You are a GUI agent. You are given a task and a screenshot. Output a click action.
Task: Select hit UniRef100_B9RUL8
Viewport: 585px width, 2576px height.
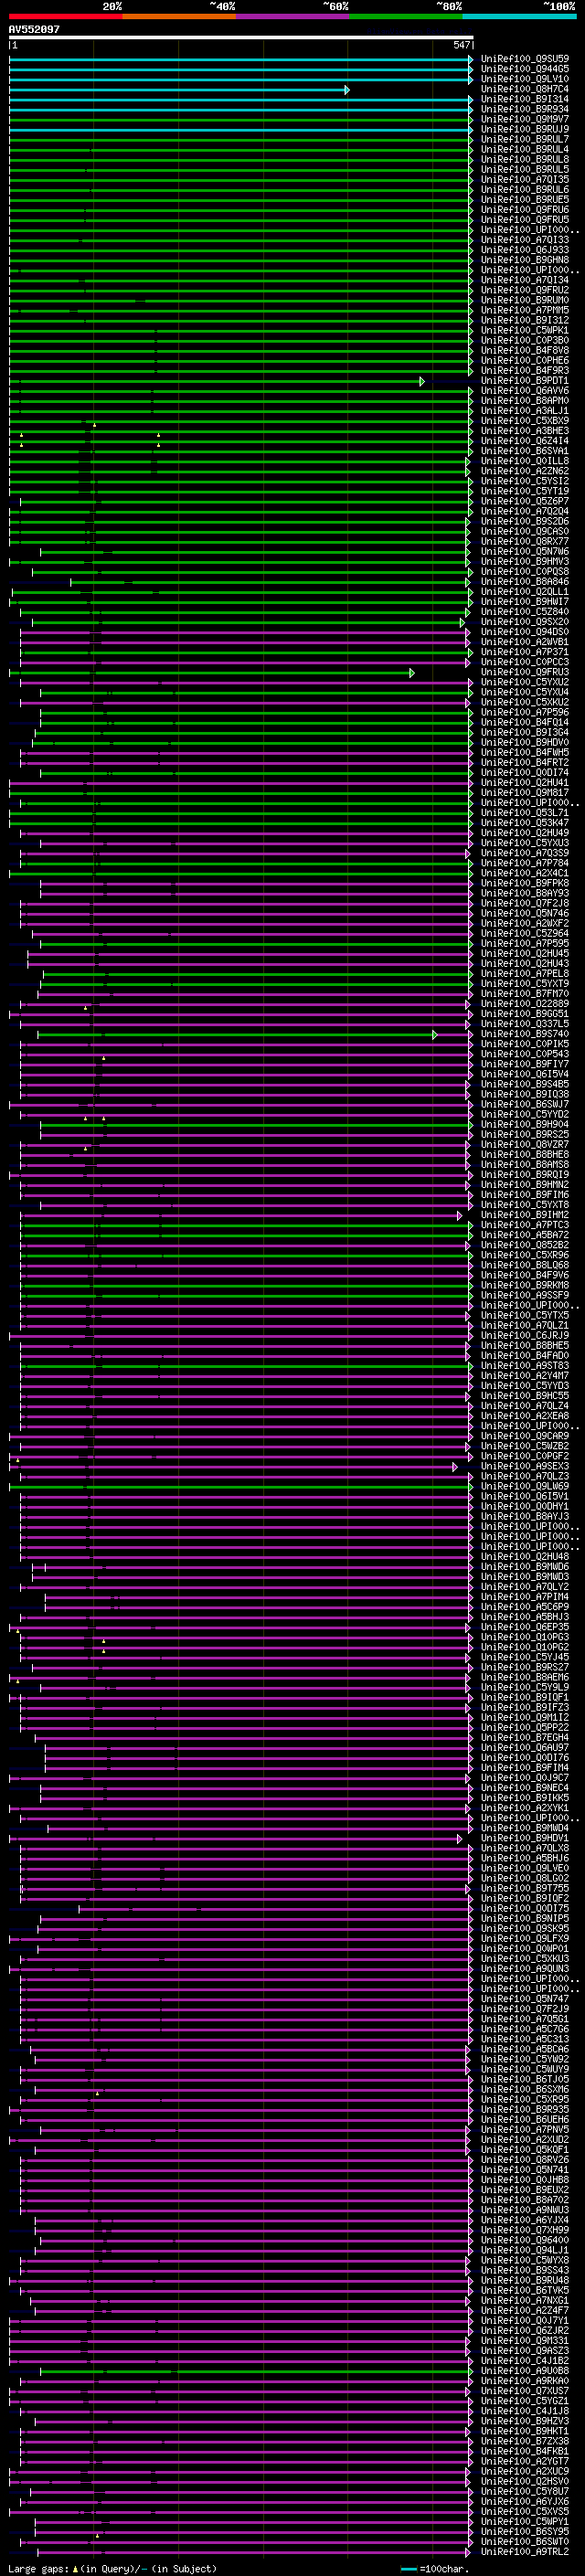[525, 159]
